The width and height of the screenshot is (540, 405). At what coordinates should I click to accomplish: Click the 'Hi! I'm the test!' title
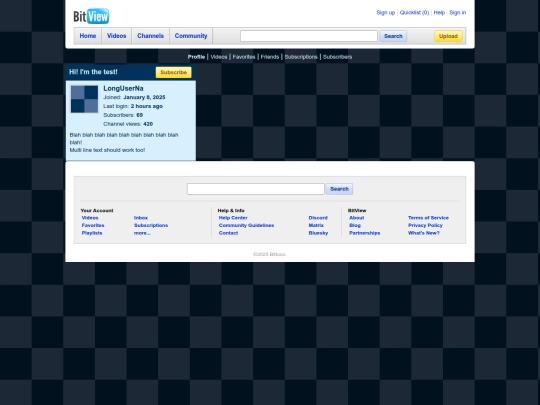(93, 72)
